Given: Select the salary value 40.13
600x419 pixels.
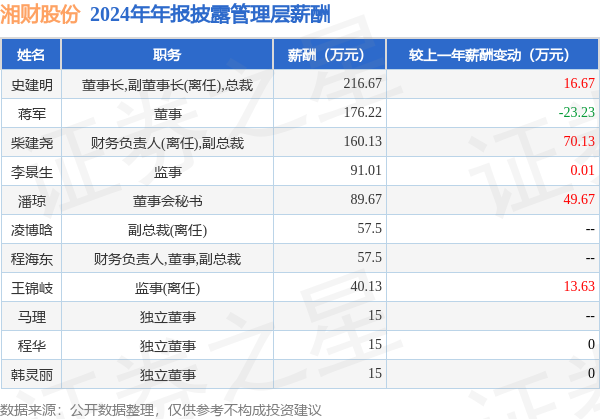Looking at the screenshot, I should 366,286.
